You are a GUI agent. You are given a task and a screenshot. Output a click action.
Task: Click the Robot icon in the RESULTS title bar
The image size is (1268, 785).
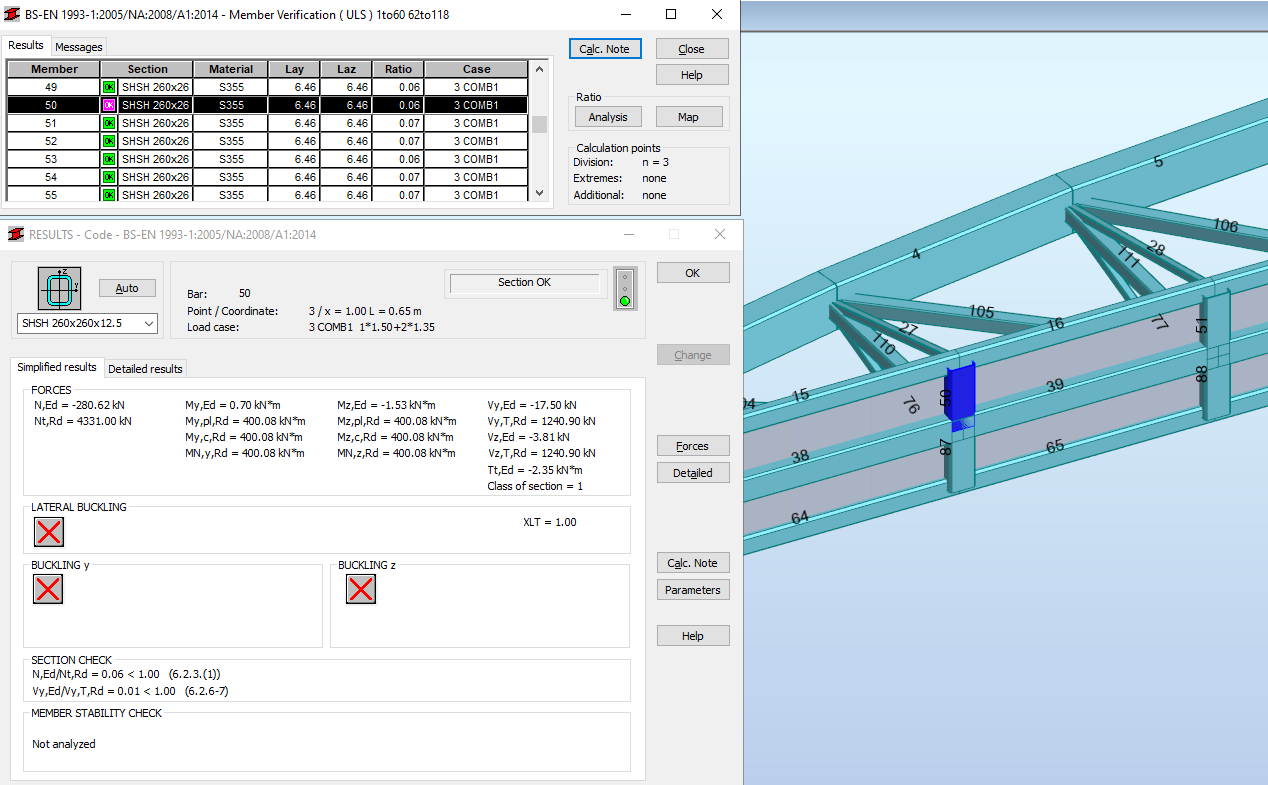pyautogui.click(x=14, y=233)
